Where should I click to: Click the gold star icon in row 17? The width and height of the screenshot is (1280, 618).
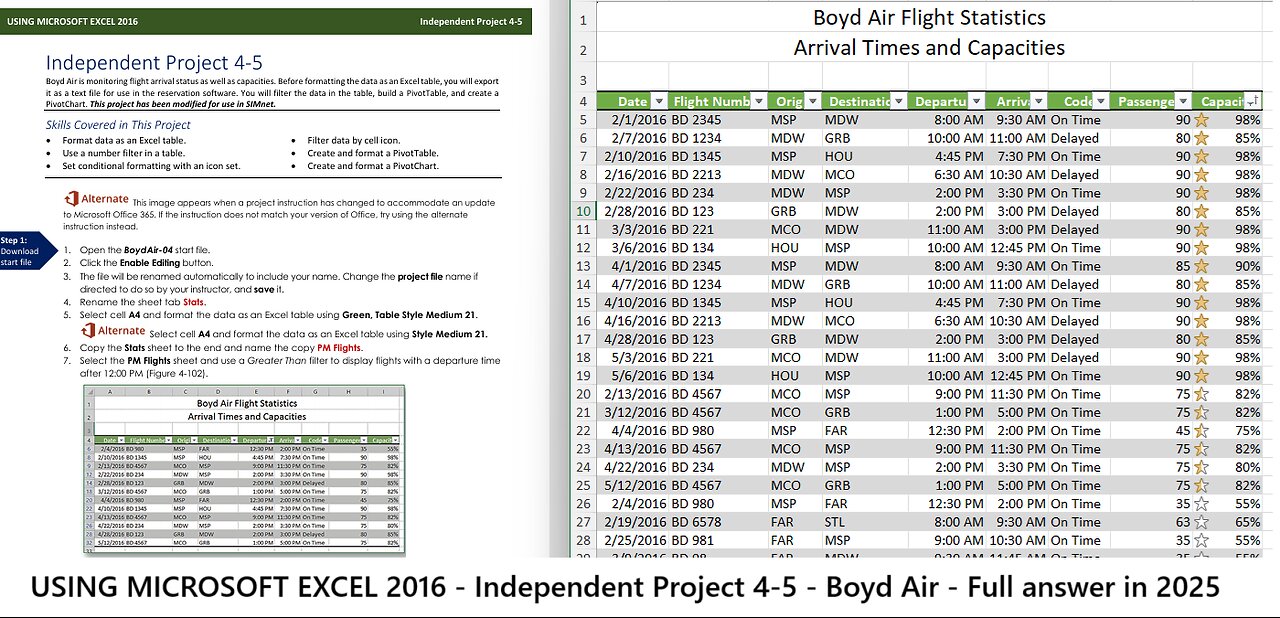(x=1201, y=339)
